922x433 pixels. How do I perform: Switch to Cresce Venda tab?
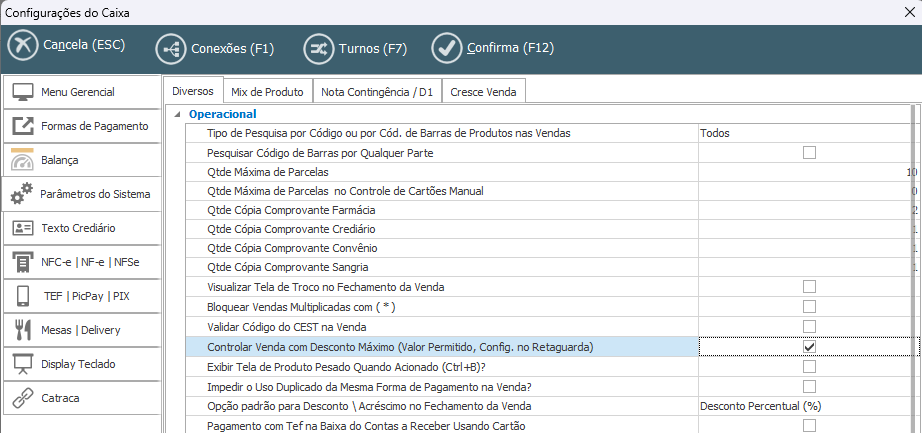pyautogui.click(x=483, y=91)
